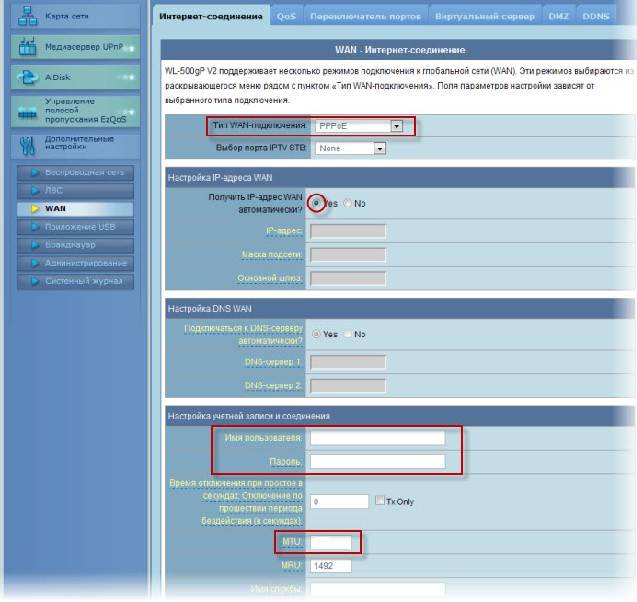Click the disabled DNS-сервер 1 field

coord(348,362)
